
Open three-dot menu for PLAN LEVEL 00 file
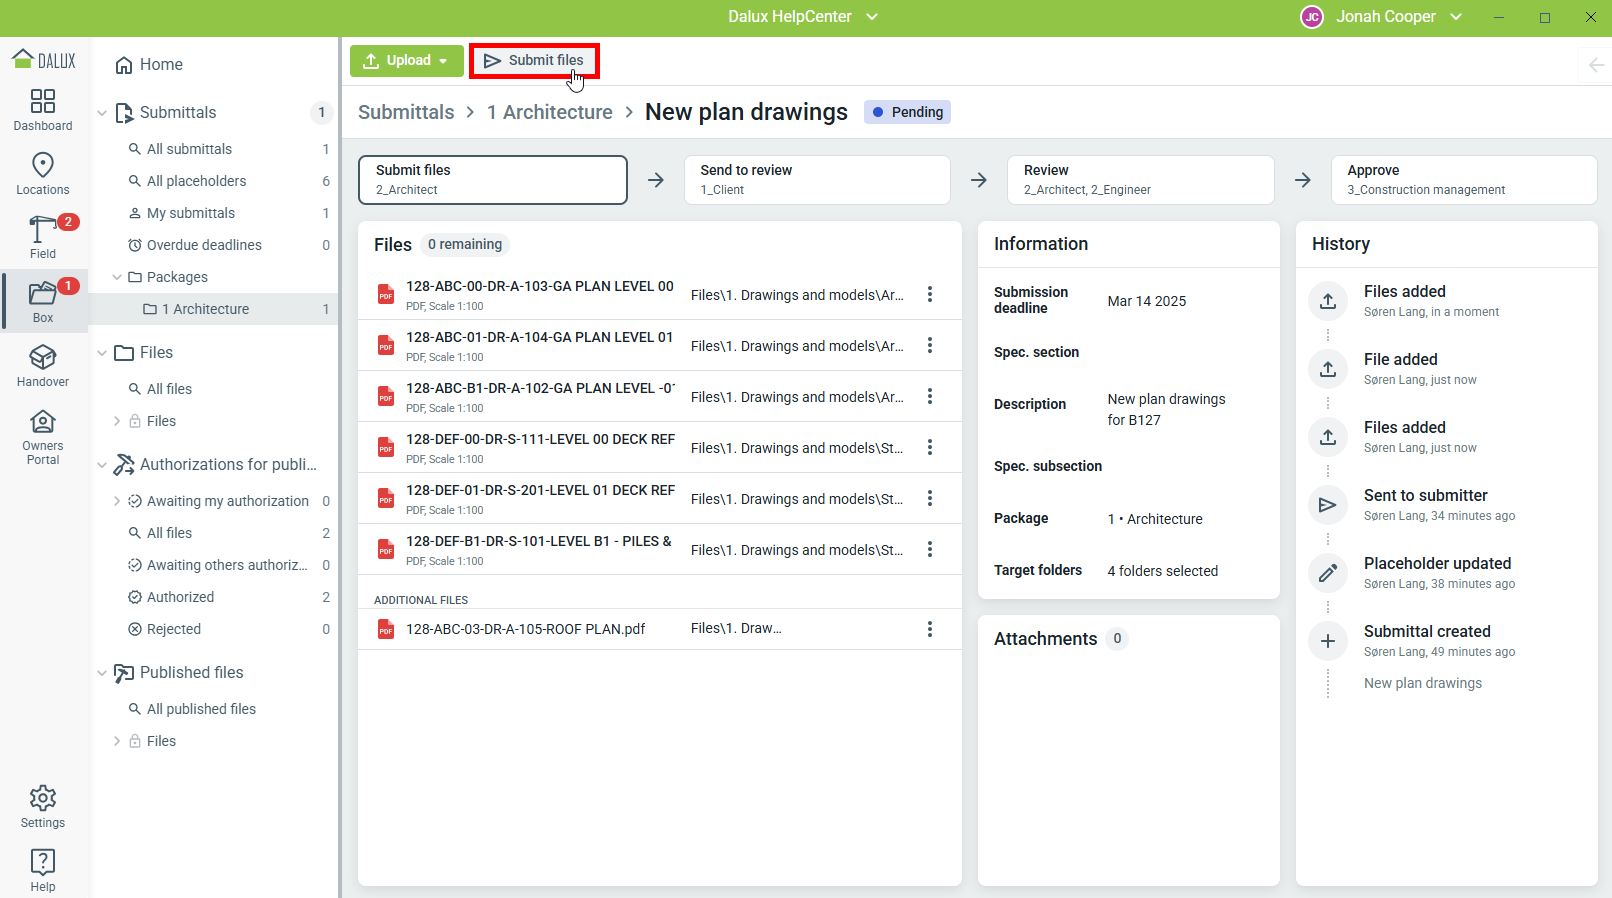(x=930, y=294)
